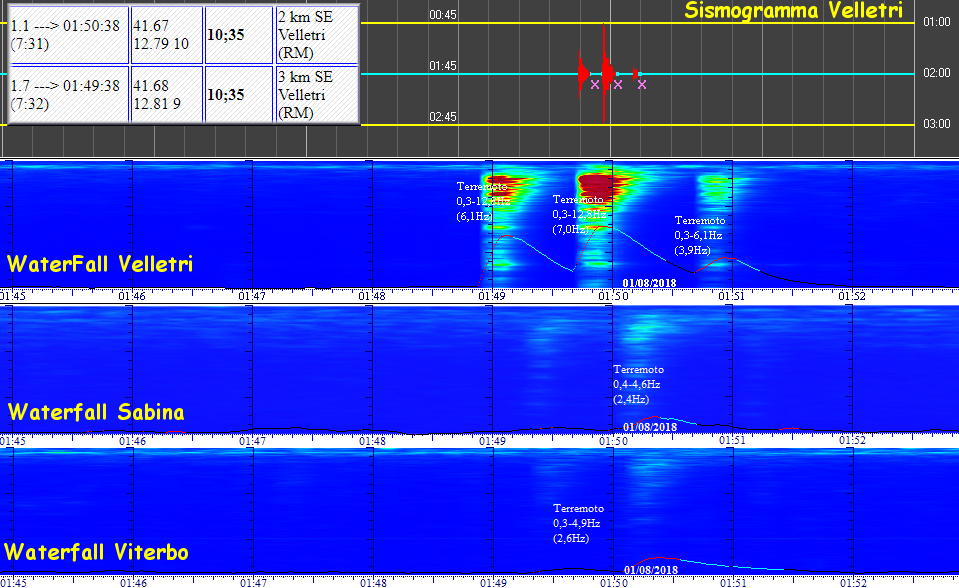
Task: Click coordinates cell '41.68 12.81 9'
Action: [167, 95]
